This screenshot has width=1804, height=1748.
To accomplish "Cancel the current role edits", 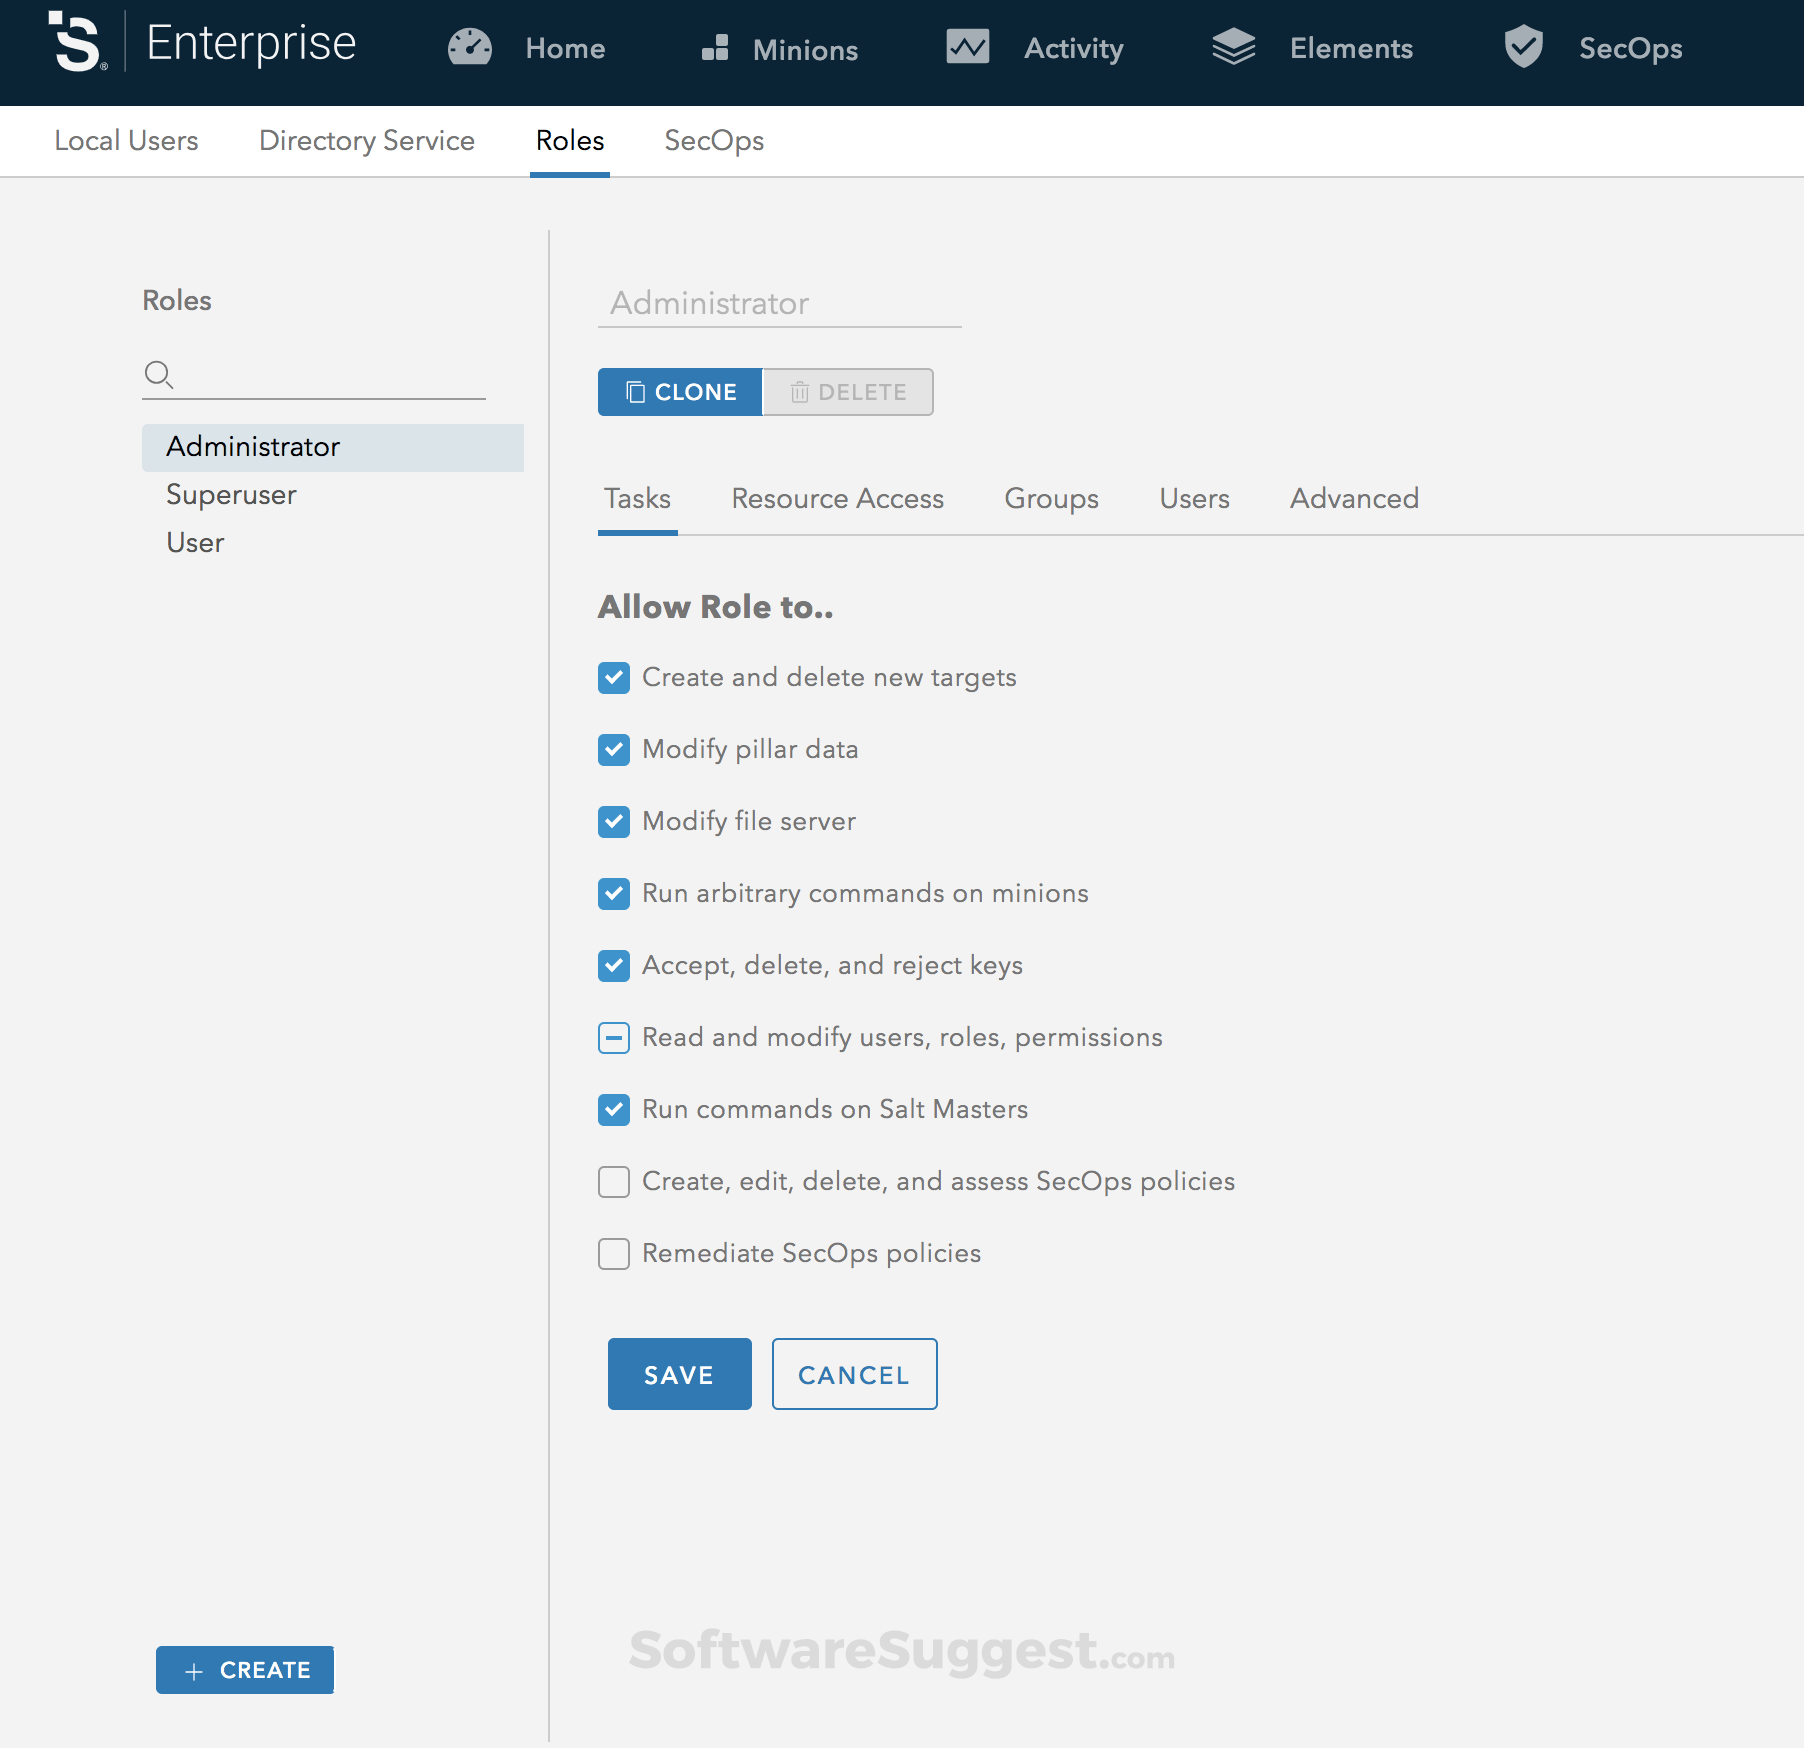I will pos(854,1374).
